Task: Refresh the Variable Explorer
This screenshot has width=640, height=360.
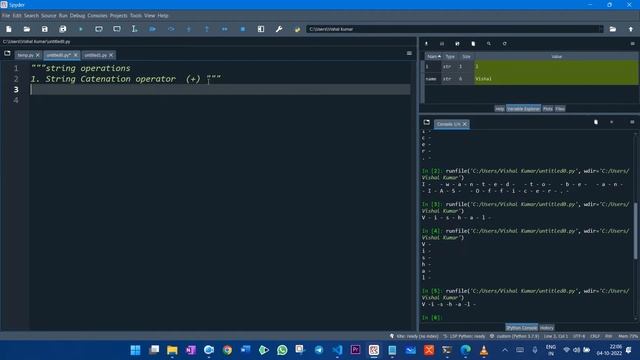Action: (504, 44)
